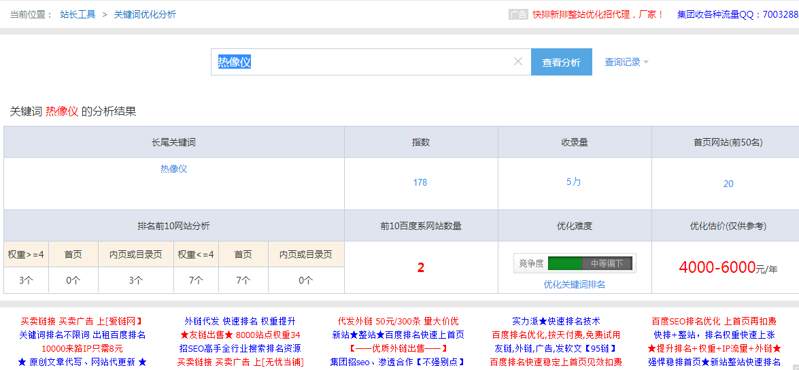799x370 pixels.
Task: Open the 快排+整站,排名权重快速上涨 ad
Action: (x=714, y=335)
